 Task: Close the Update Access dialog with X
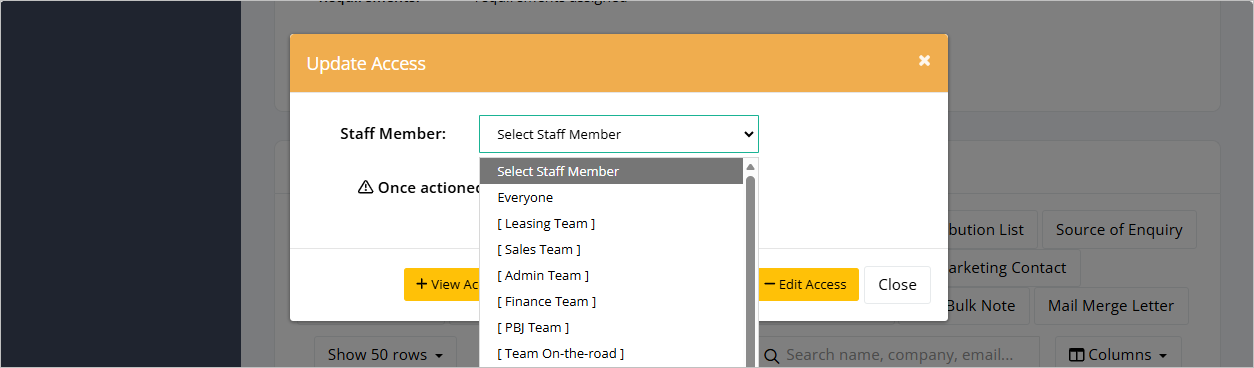click(x=924, y=61)
